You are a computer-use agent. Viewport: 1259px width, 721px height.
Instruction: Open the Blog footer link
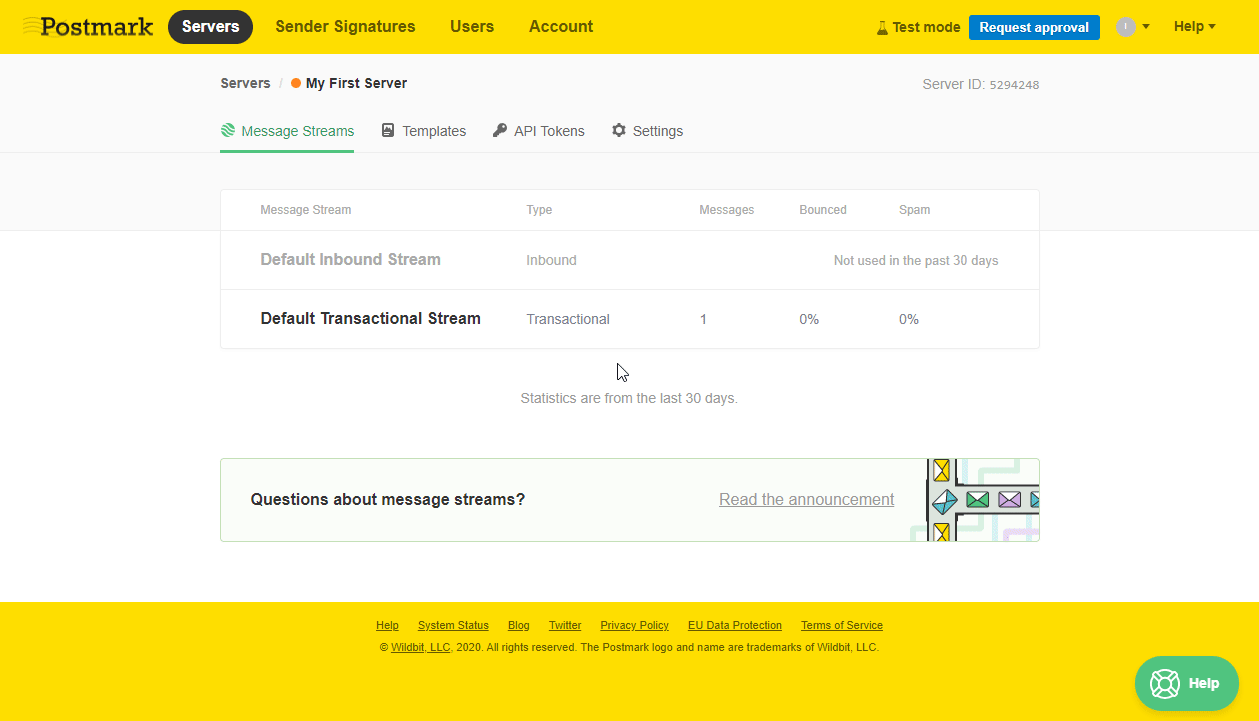(519, 626)
